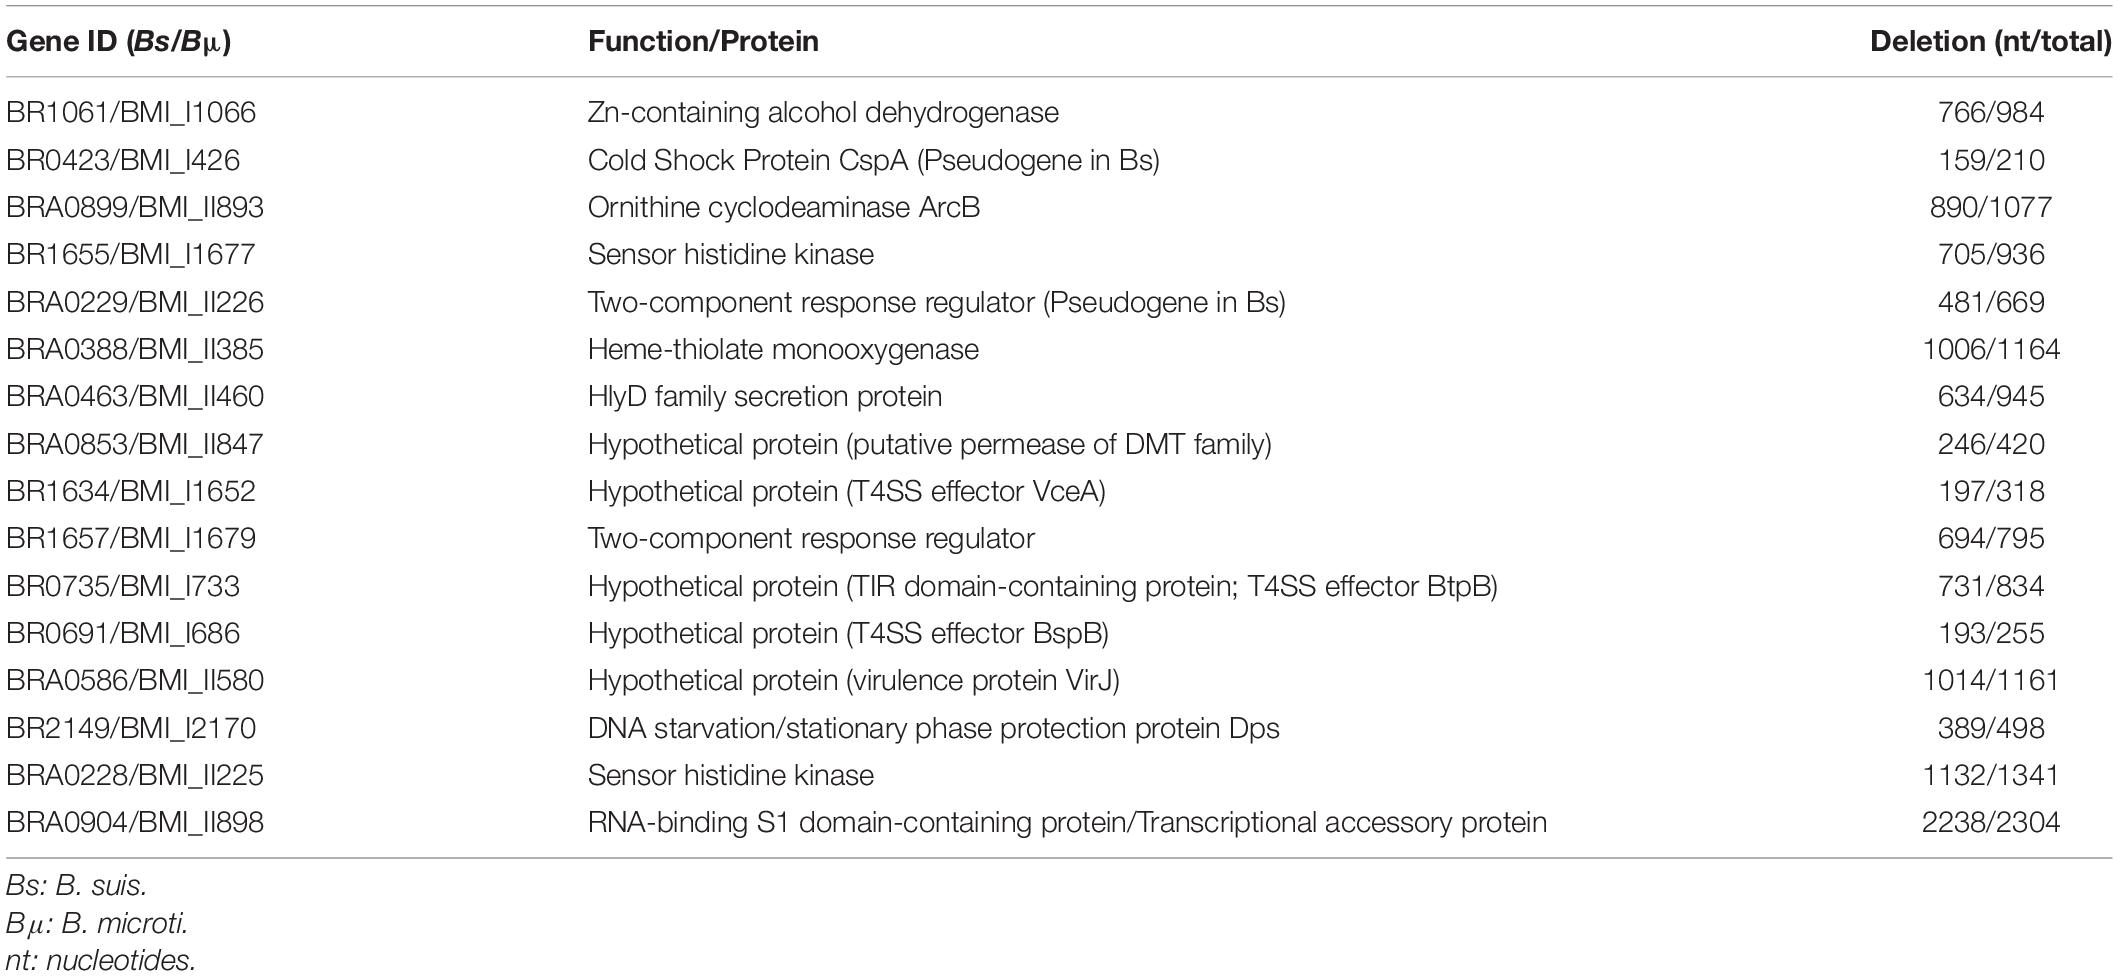Select the Zn-containing alcohol dehydrogenase cell
The image size is (2118, 976).
(x=823, y=113)
